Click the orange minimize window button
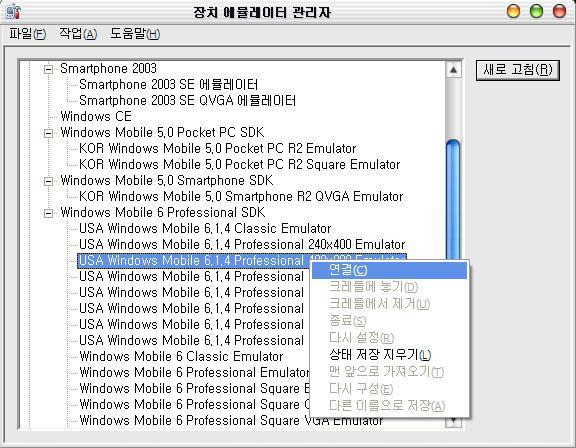The image size is (576, 448). 513,11
